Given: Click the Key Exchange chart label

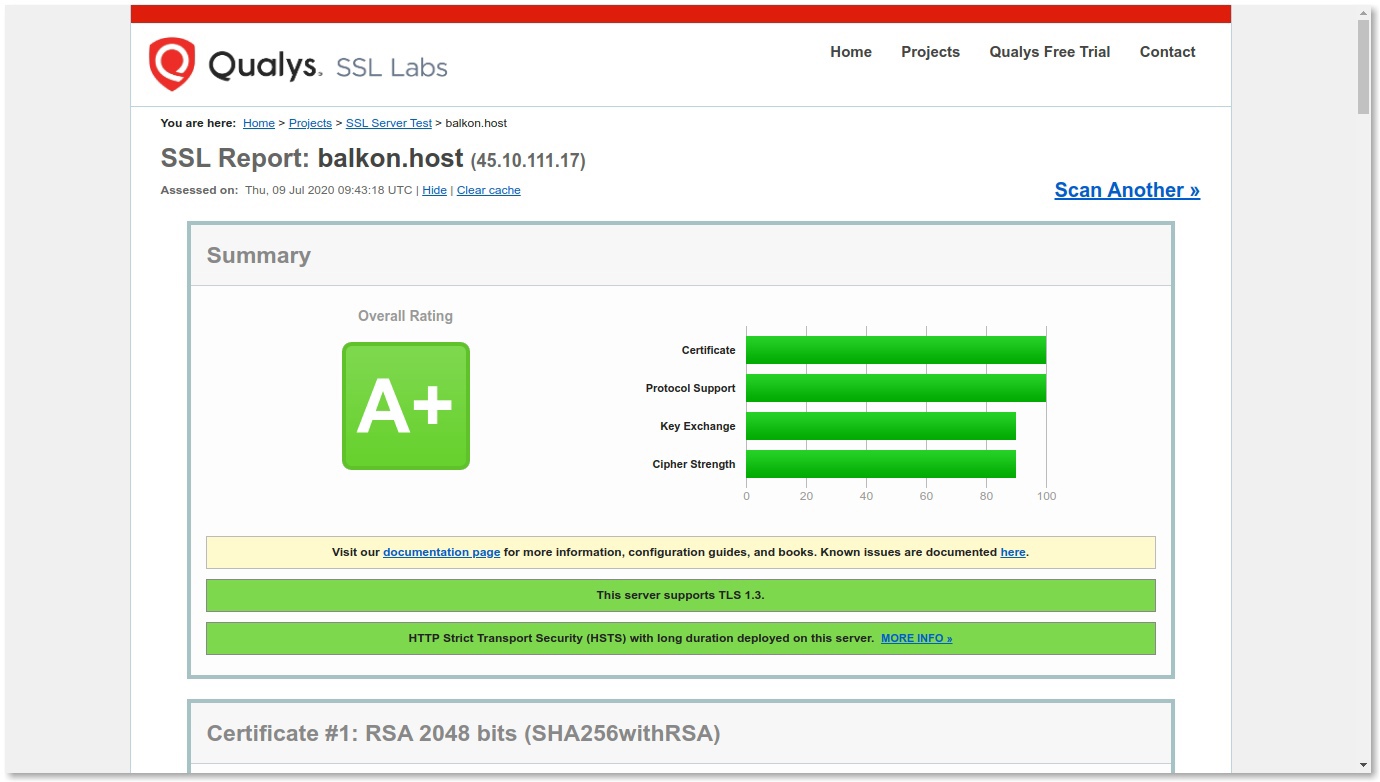Looking at the screenshot, I should coord(698,426).
